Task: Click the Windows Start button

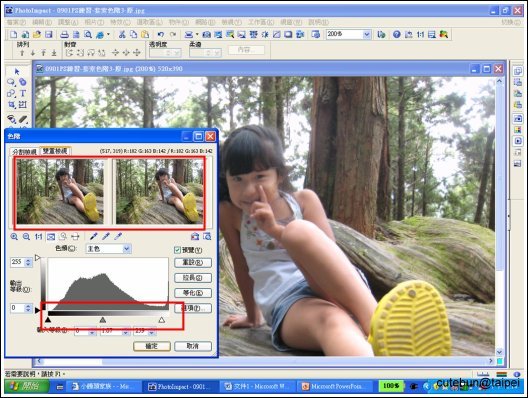Action: click(x=27, y=387)
